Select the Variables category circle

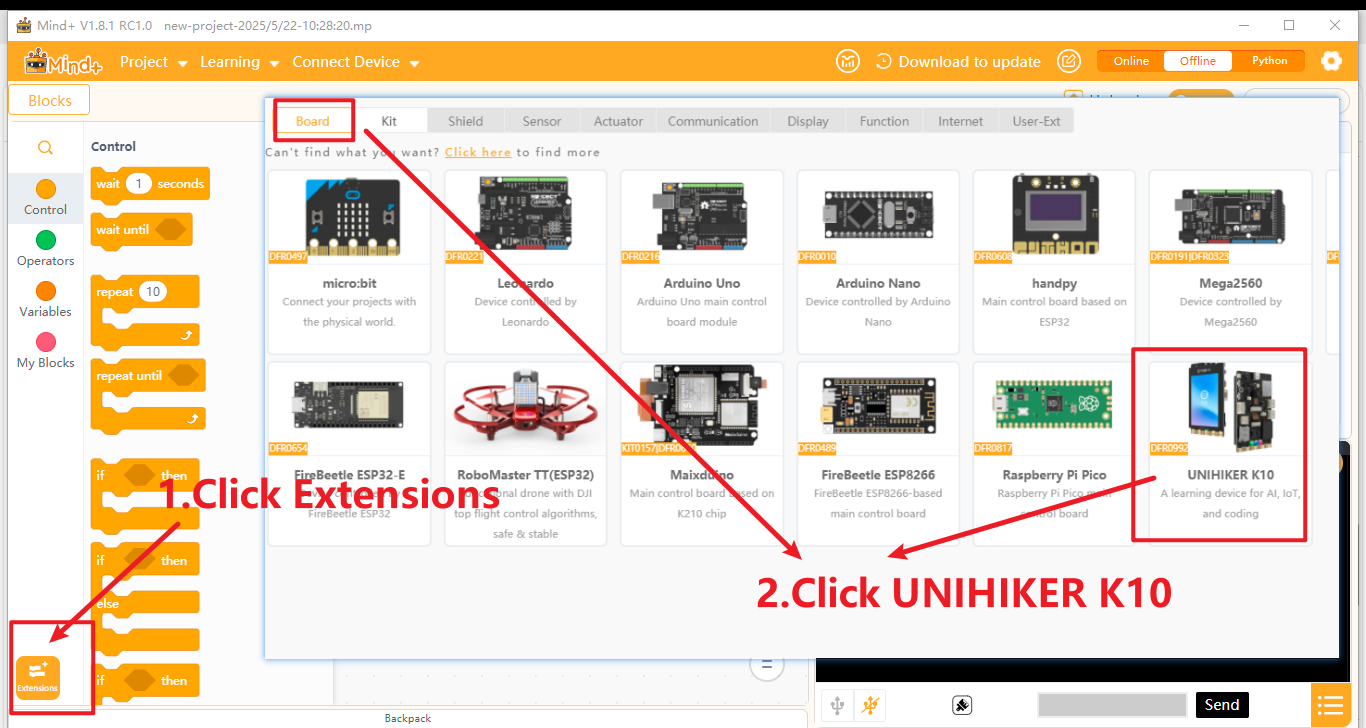point(46,291)
